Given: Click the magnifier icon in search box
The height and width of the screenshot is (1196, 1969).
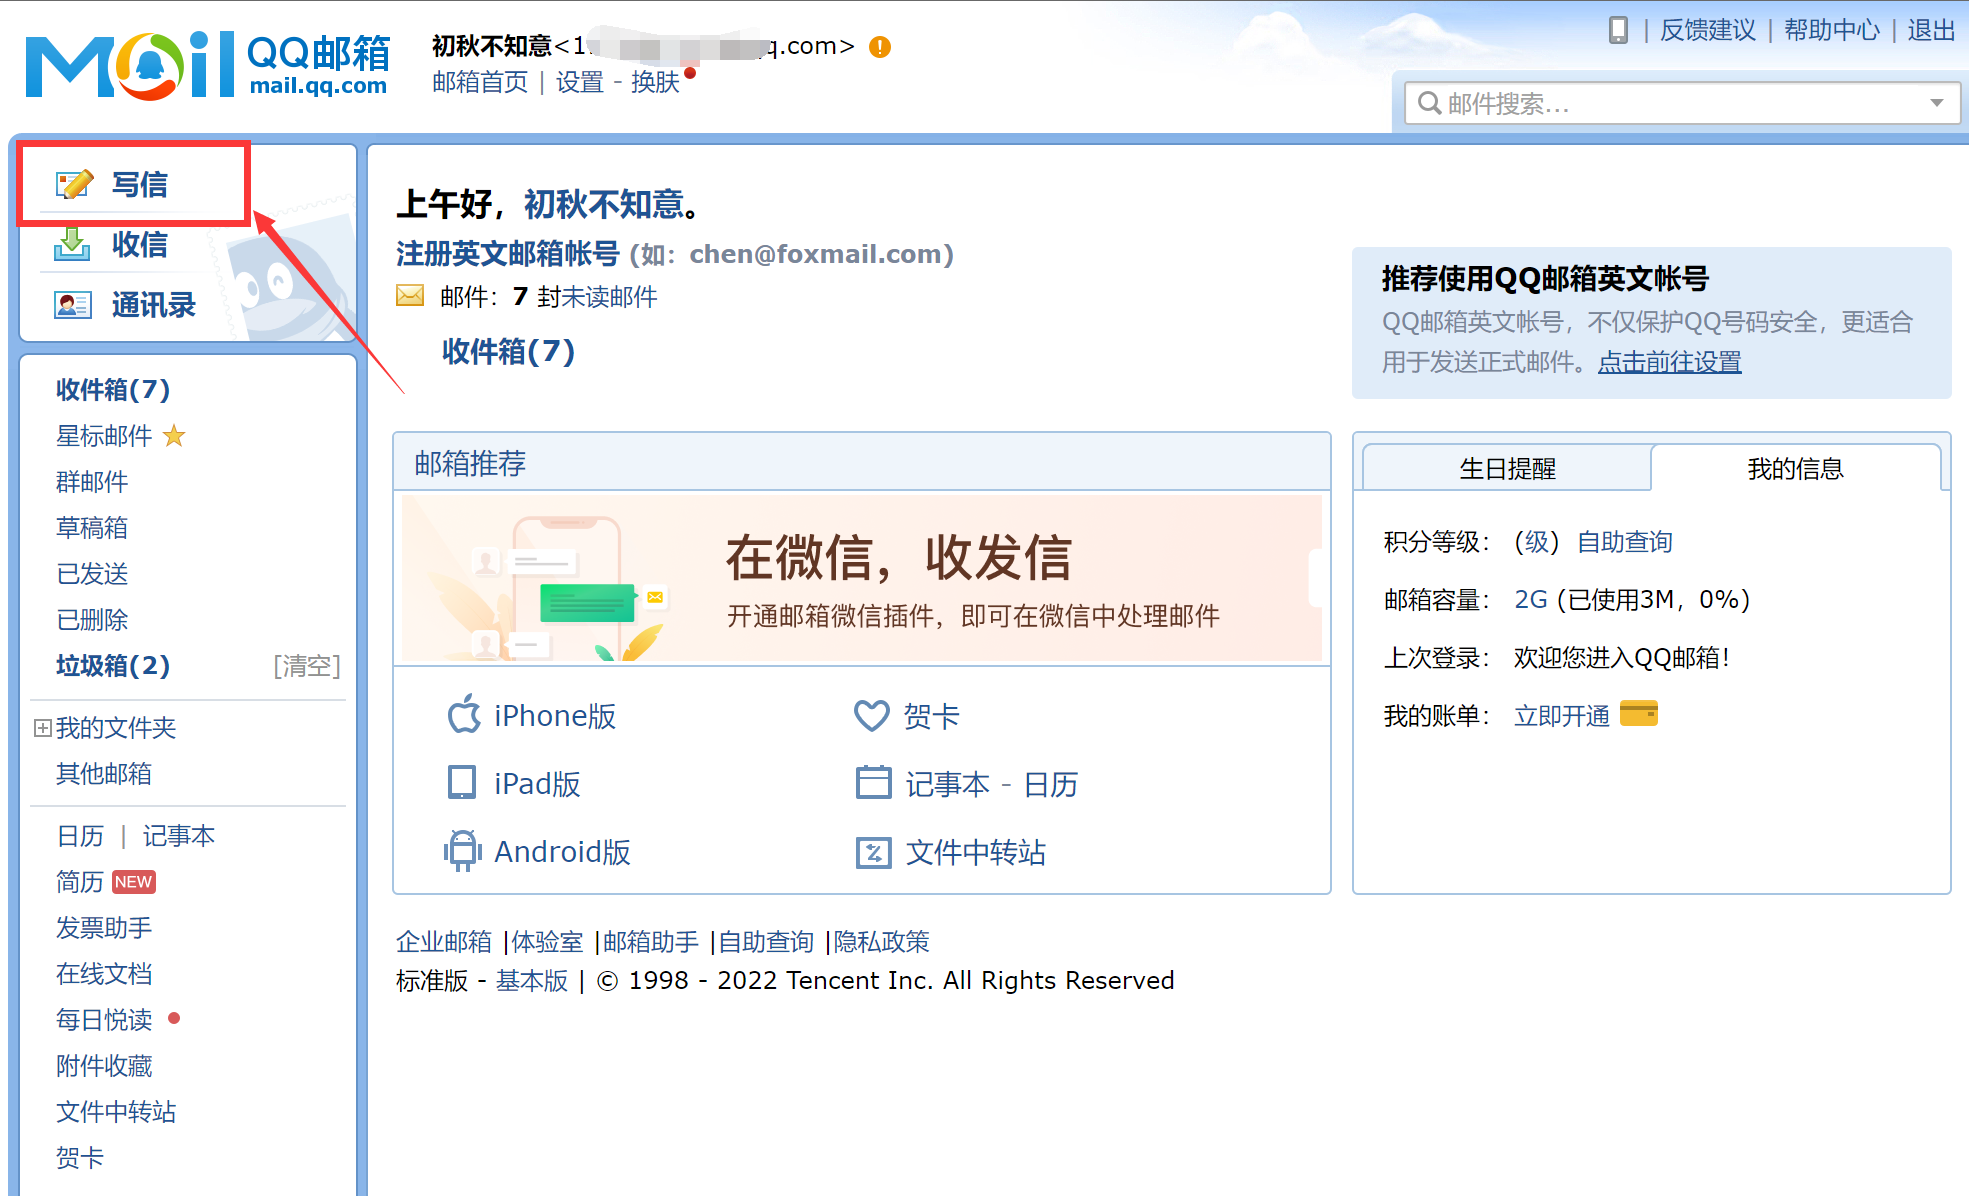Looking at the screenshot, I should click(x=1429, y=103).
